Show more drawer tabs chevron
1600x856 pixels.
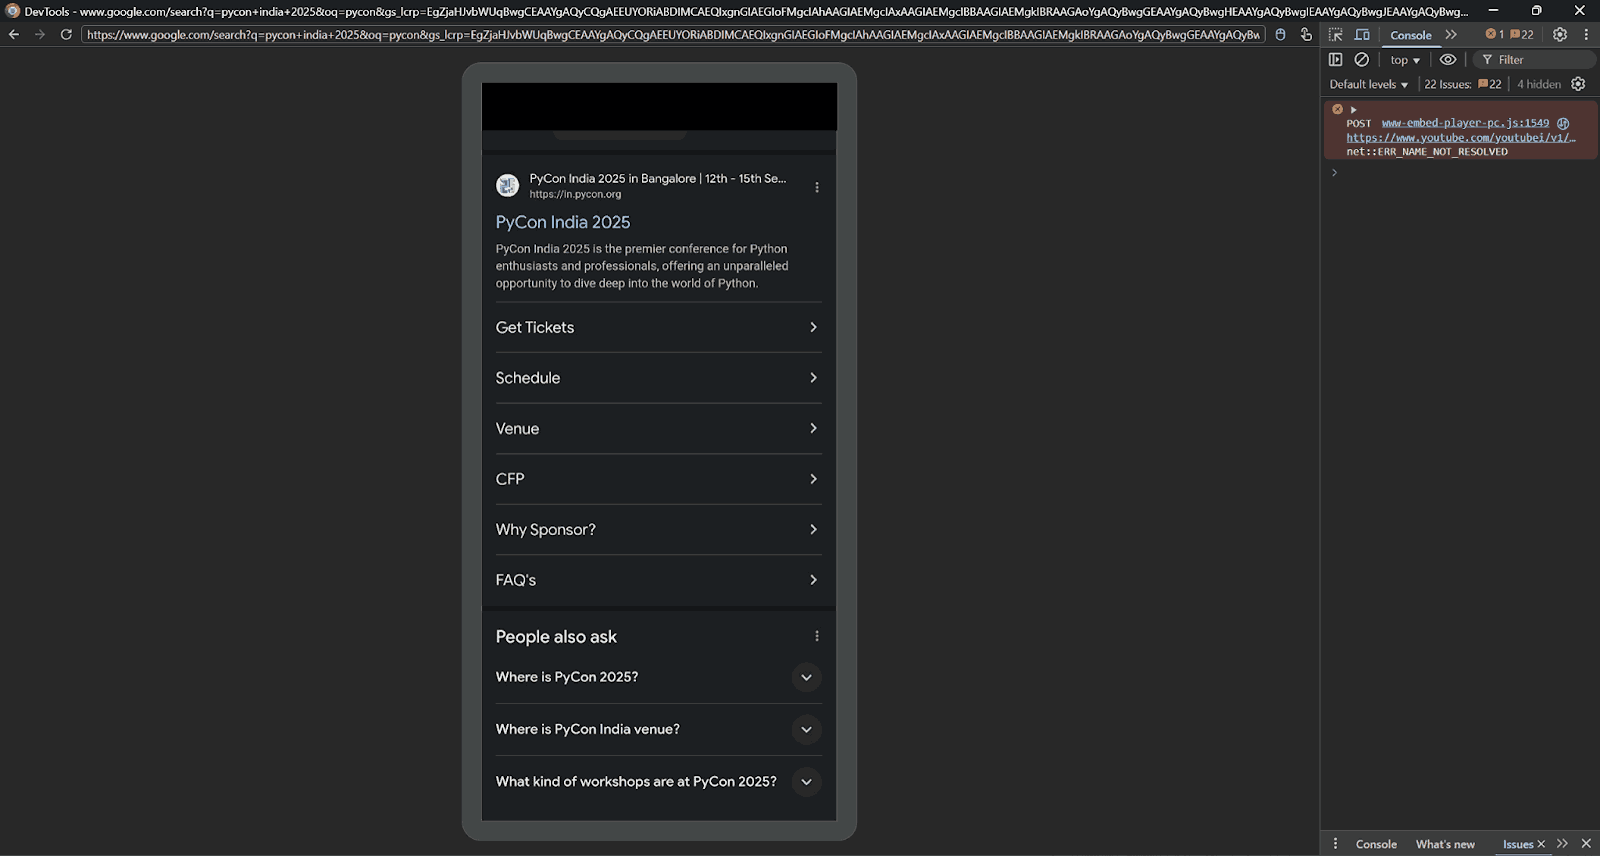point(1563,844)
